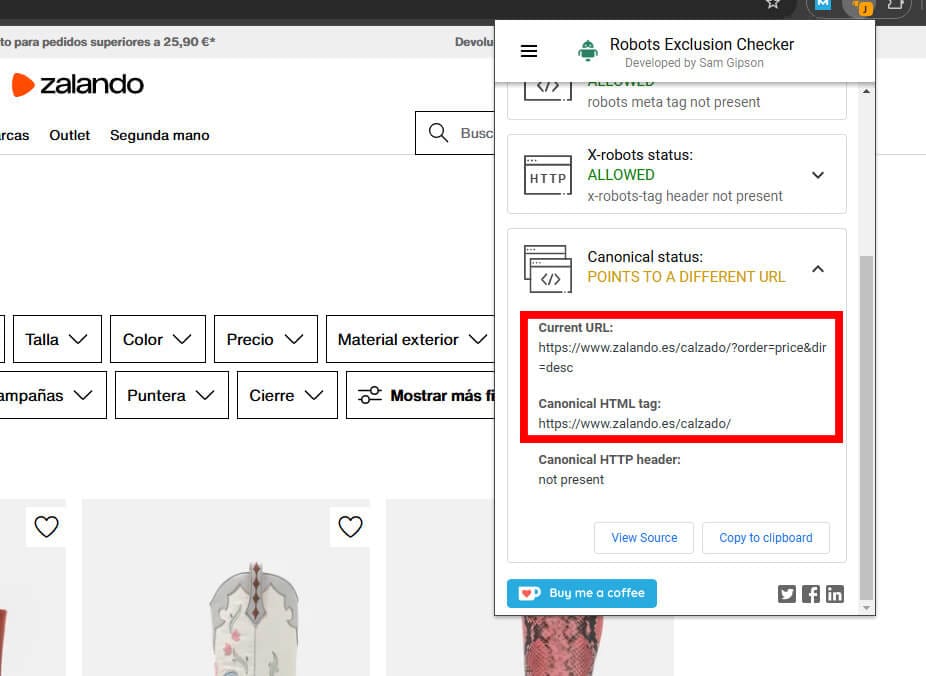Click the popup scrollbar thumb
Viewport: 926px width, 676px height.
pos(866,426)
